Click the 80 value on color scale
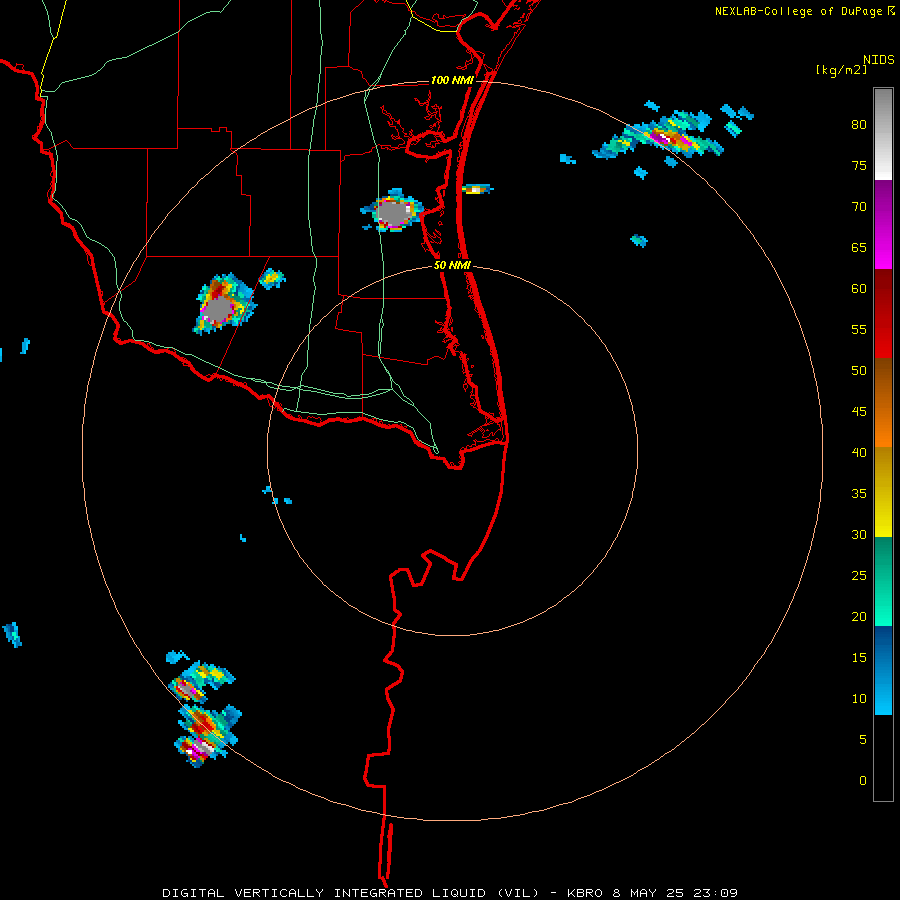The width and height of the screenshot is (900, 900). (x=859, y=125)
